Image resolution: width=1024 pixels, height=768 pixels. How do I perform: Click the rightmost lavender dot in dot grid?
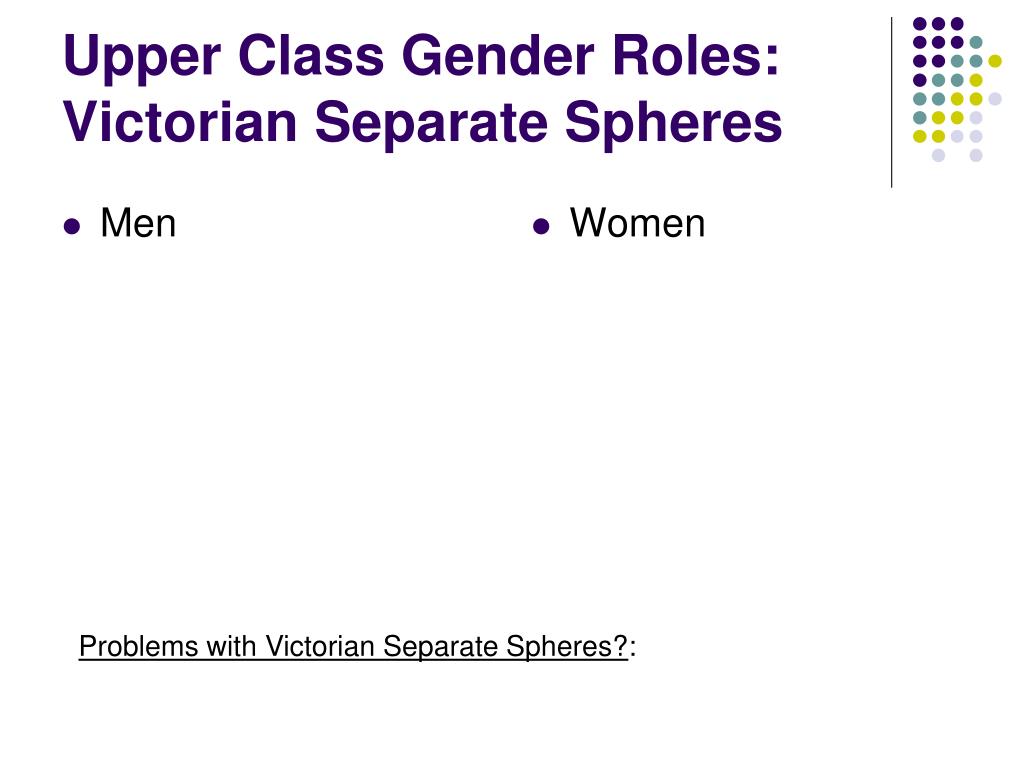(x=995, y=99)
